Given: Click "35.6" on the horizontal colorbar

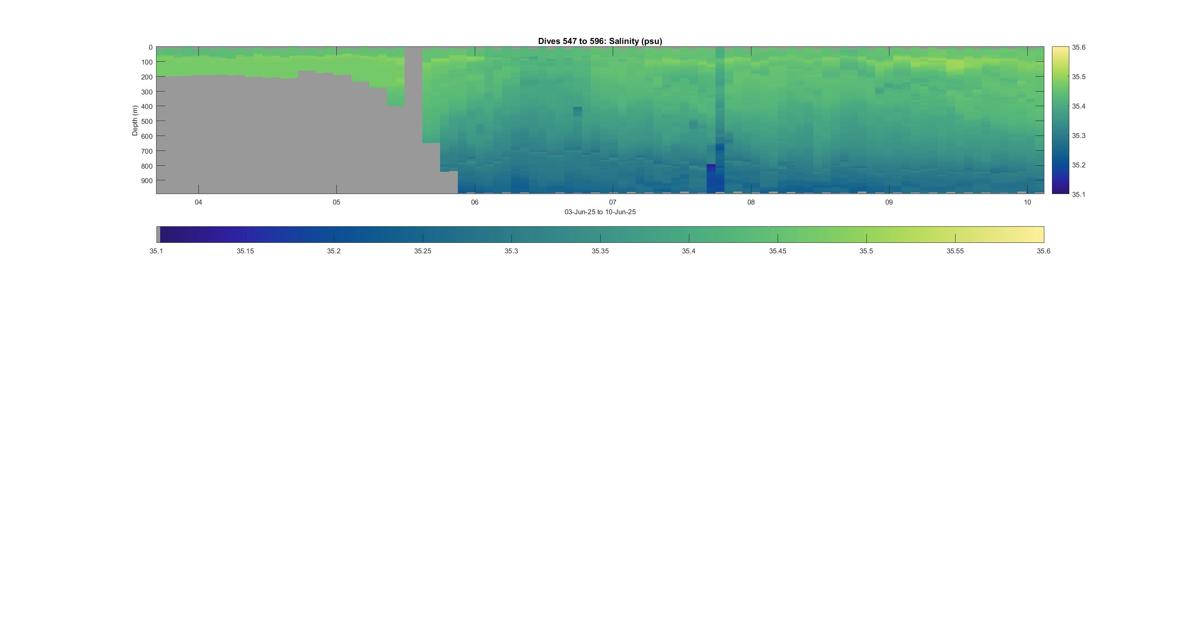Looking at the screenshot, I should (x=1043, y=251).
